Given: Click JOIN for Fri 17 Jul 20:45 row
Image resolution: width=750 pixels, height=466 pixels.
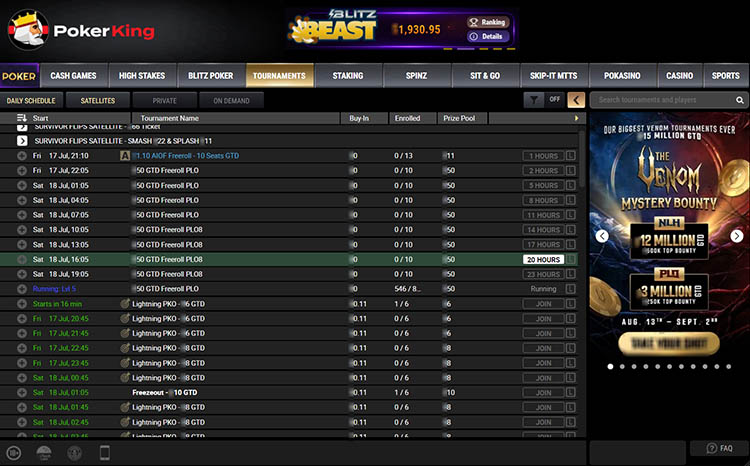Looking at the screenshot, I should (543, 319).
